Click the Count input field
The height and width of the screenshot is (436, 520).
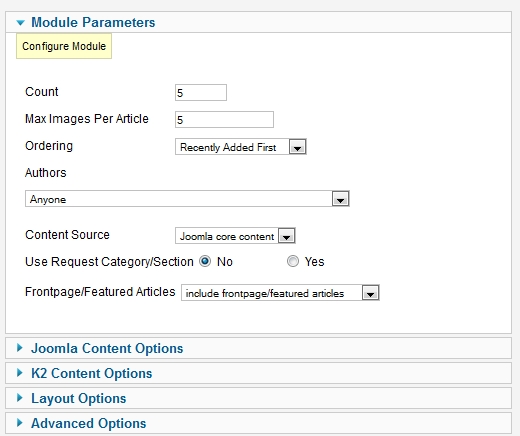[201, 93]
